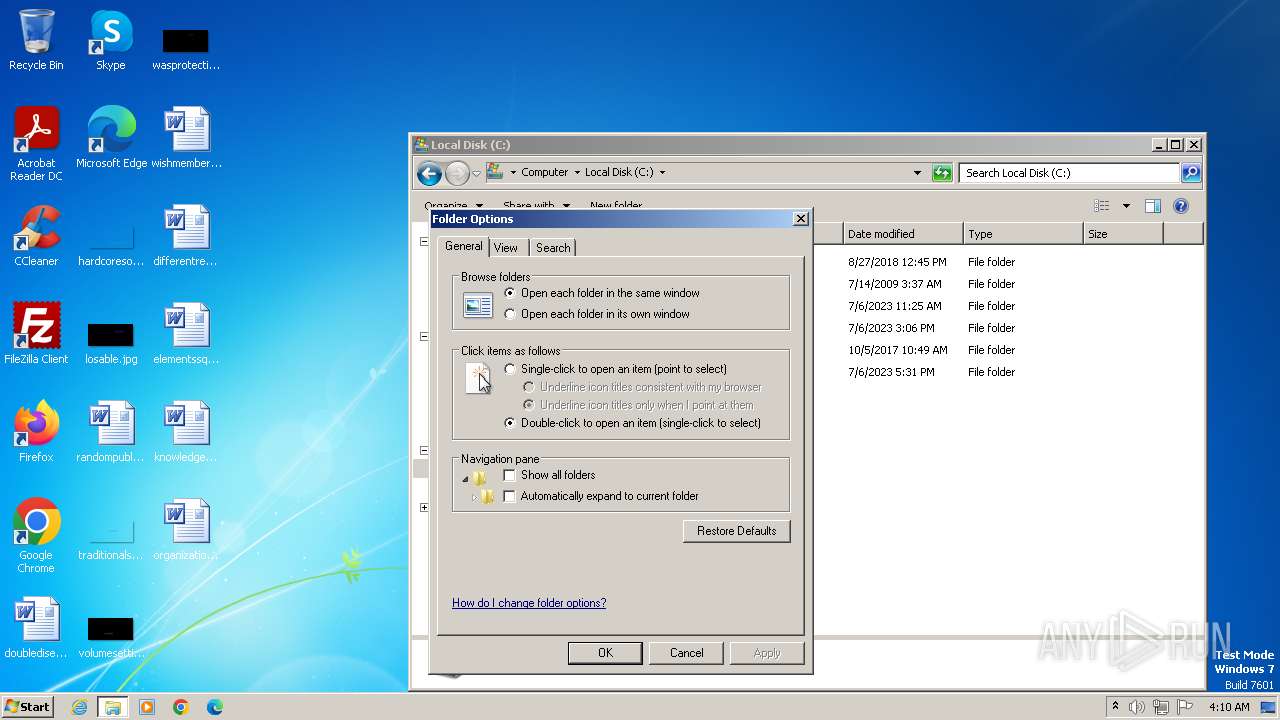The height and width of the screenshot is (720, 1280).
Task: Switch to the Search tab
Action: (x=553, y=248)
